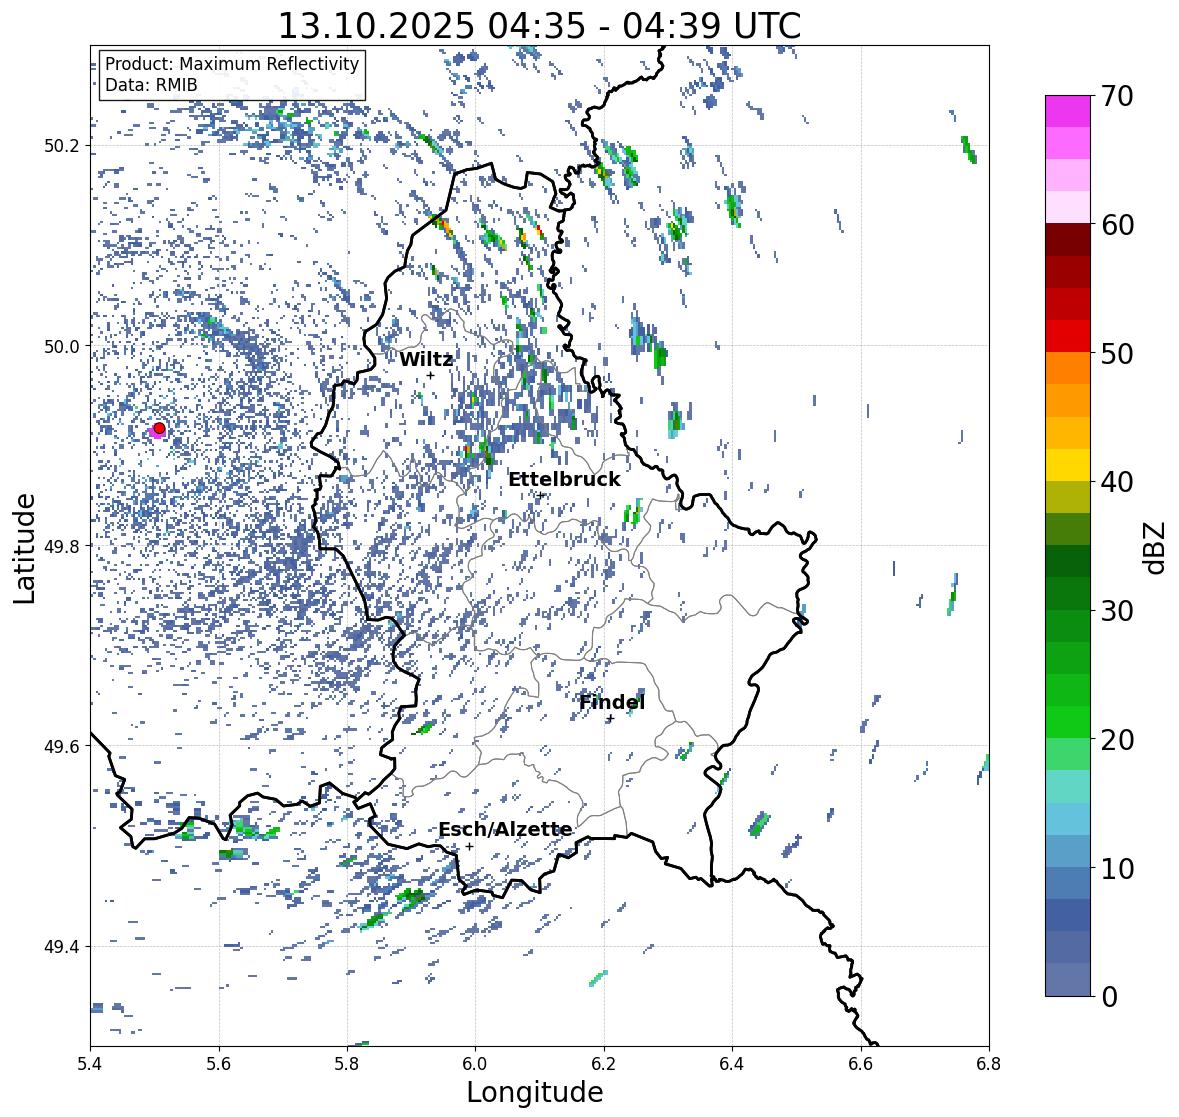
Task: Click the Longitude axis label
Action: tap(535, 1091)
